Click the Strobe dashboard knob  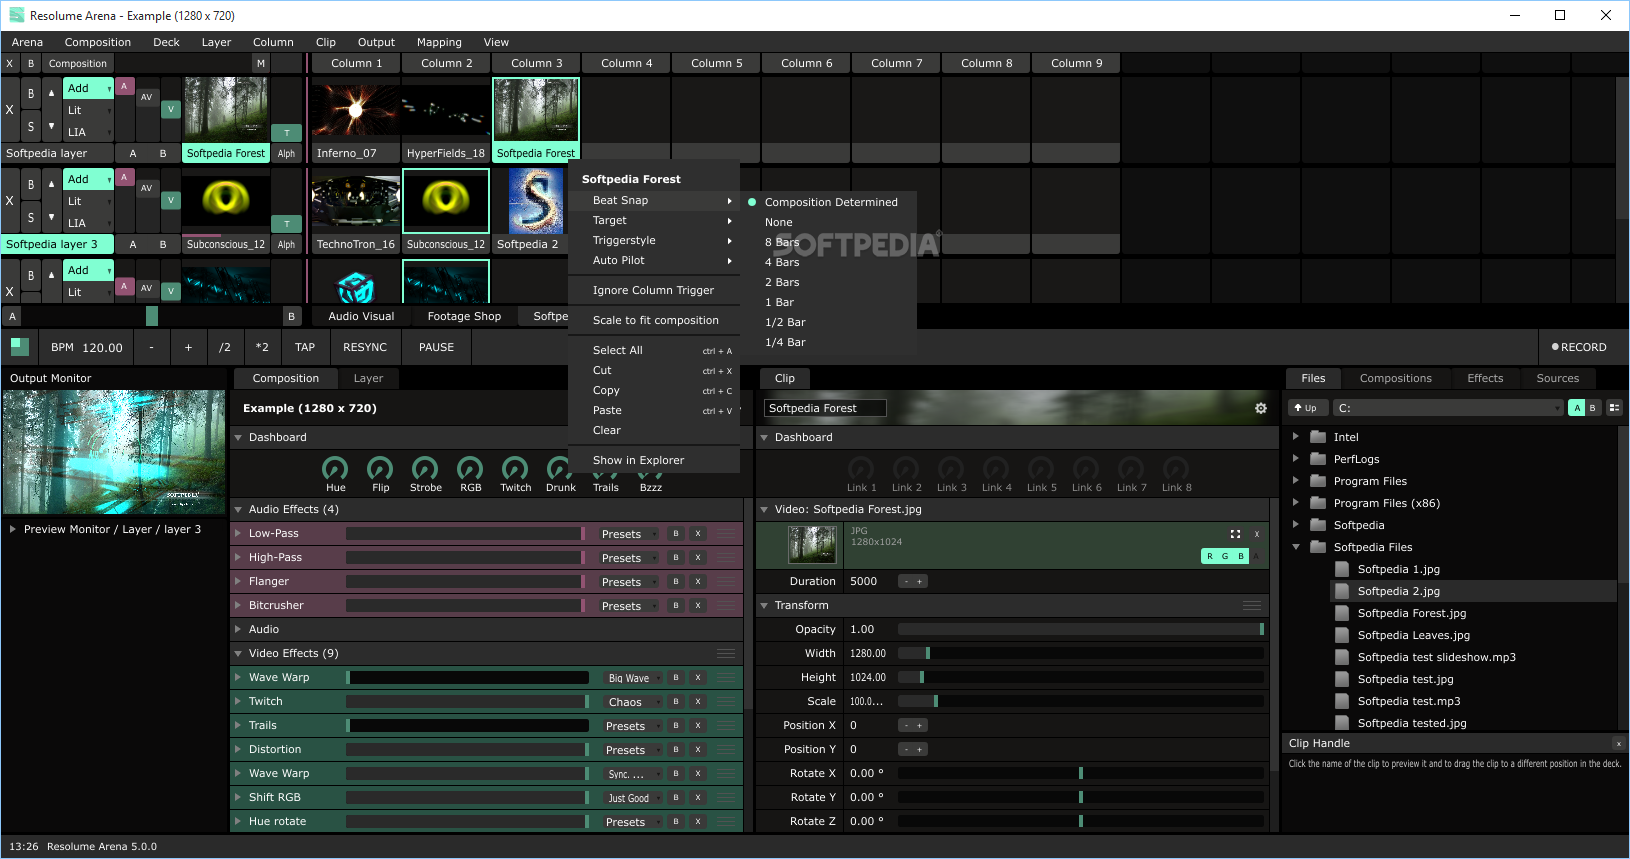point(425,467)
